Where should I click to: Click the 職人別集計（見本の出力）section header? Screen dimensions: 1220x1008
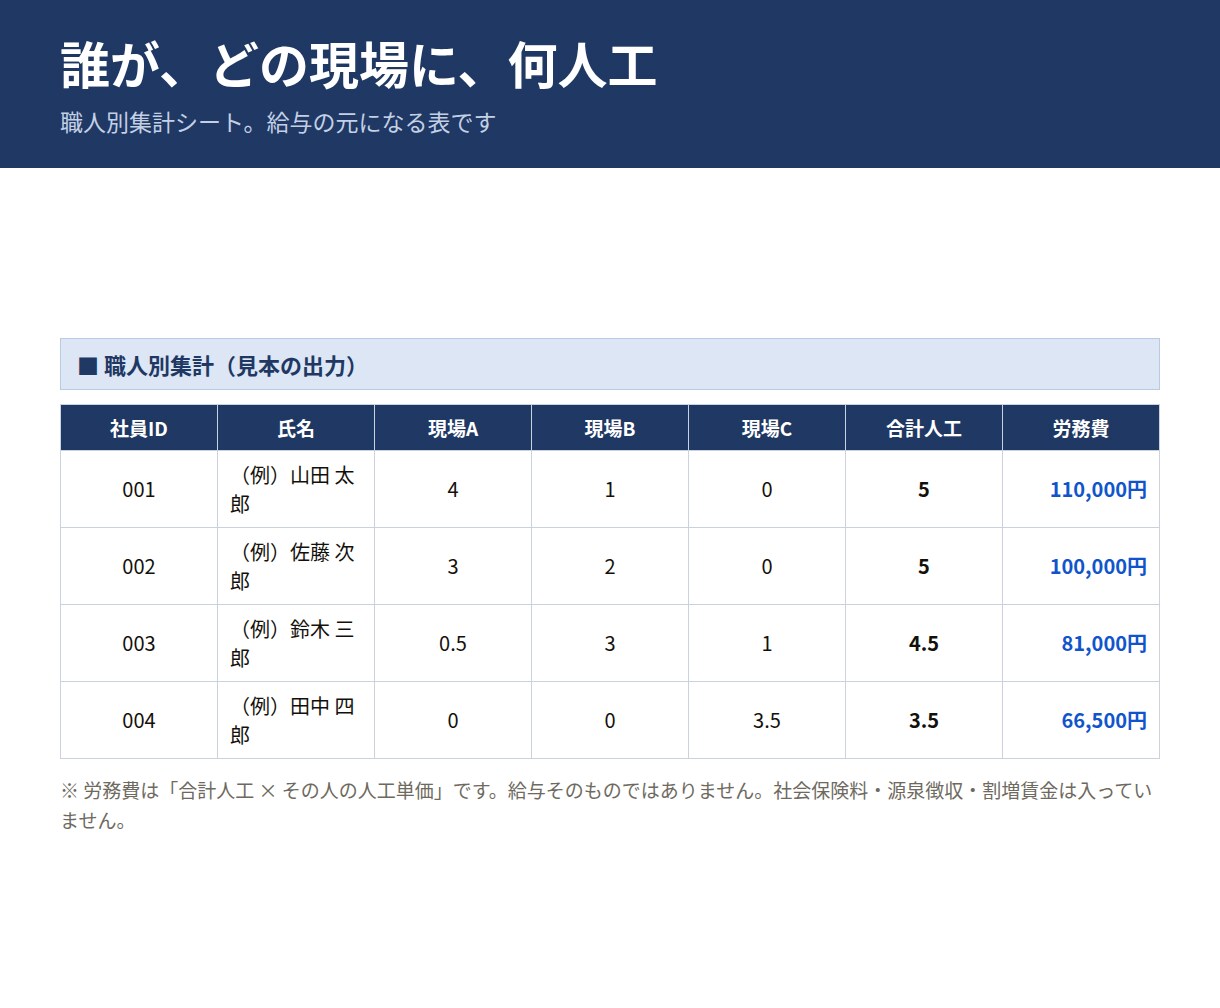click(610, 365)
